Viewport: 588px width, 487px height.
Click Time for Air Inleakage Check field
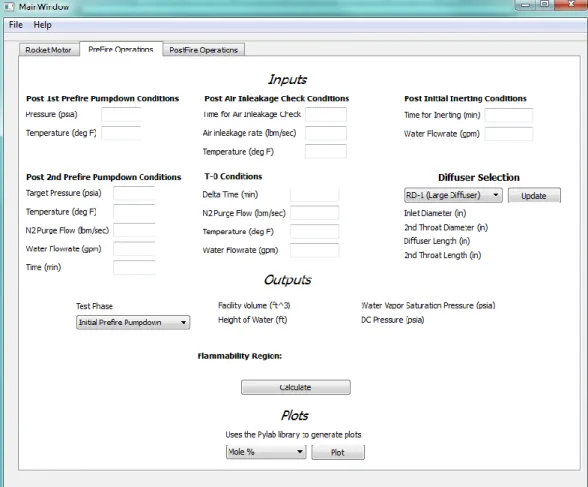coord(326,114)
